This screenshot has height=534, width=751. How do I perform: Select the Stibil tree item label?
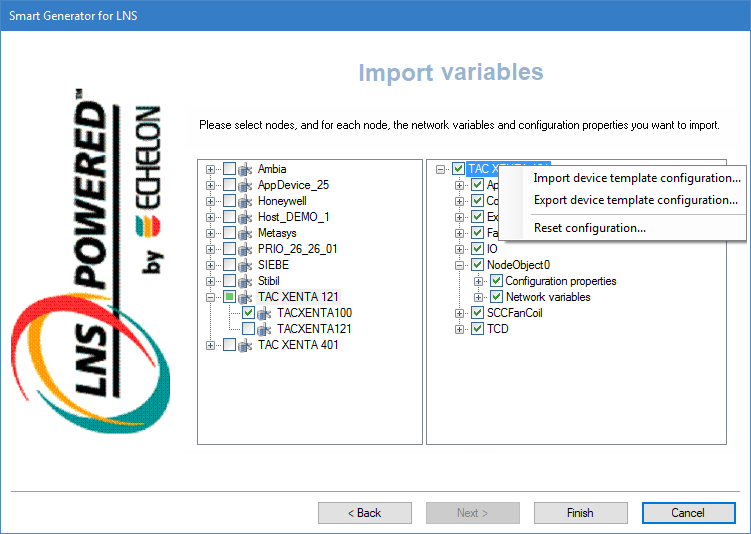tap(271, 281)
